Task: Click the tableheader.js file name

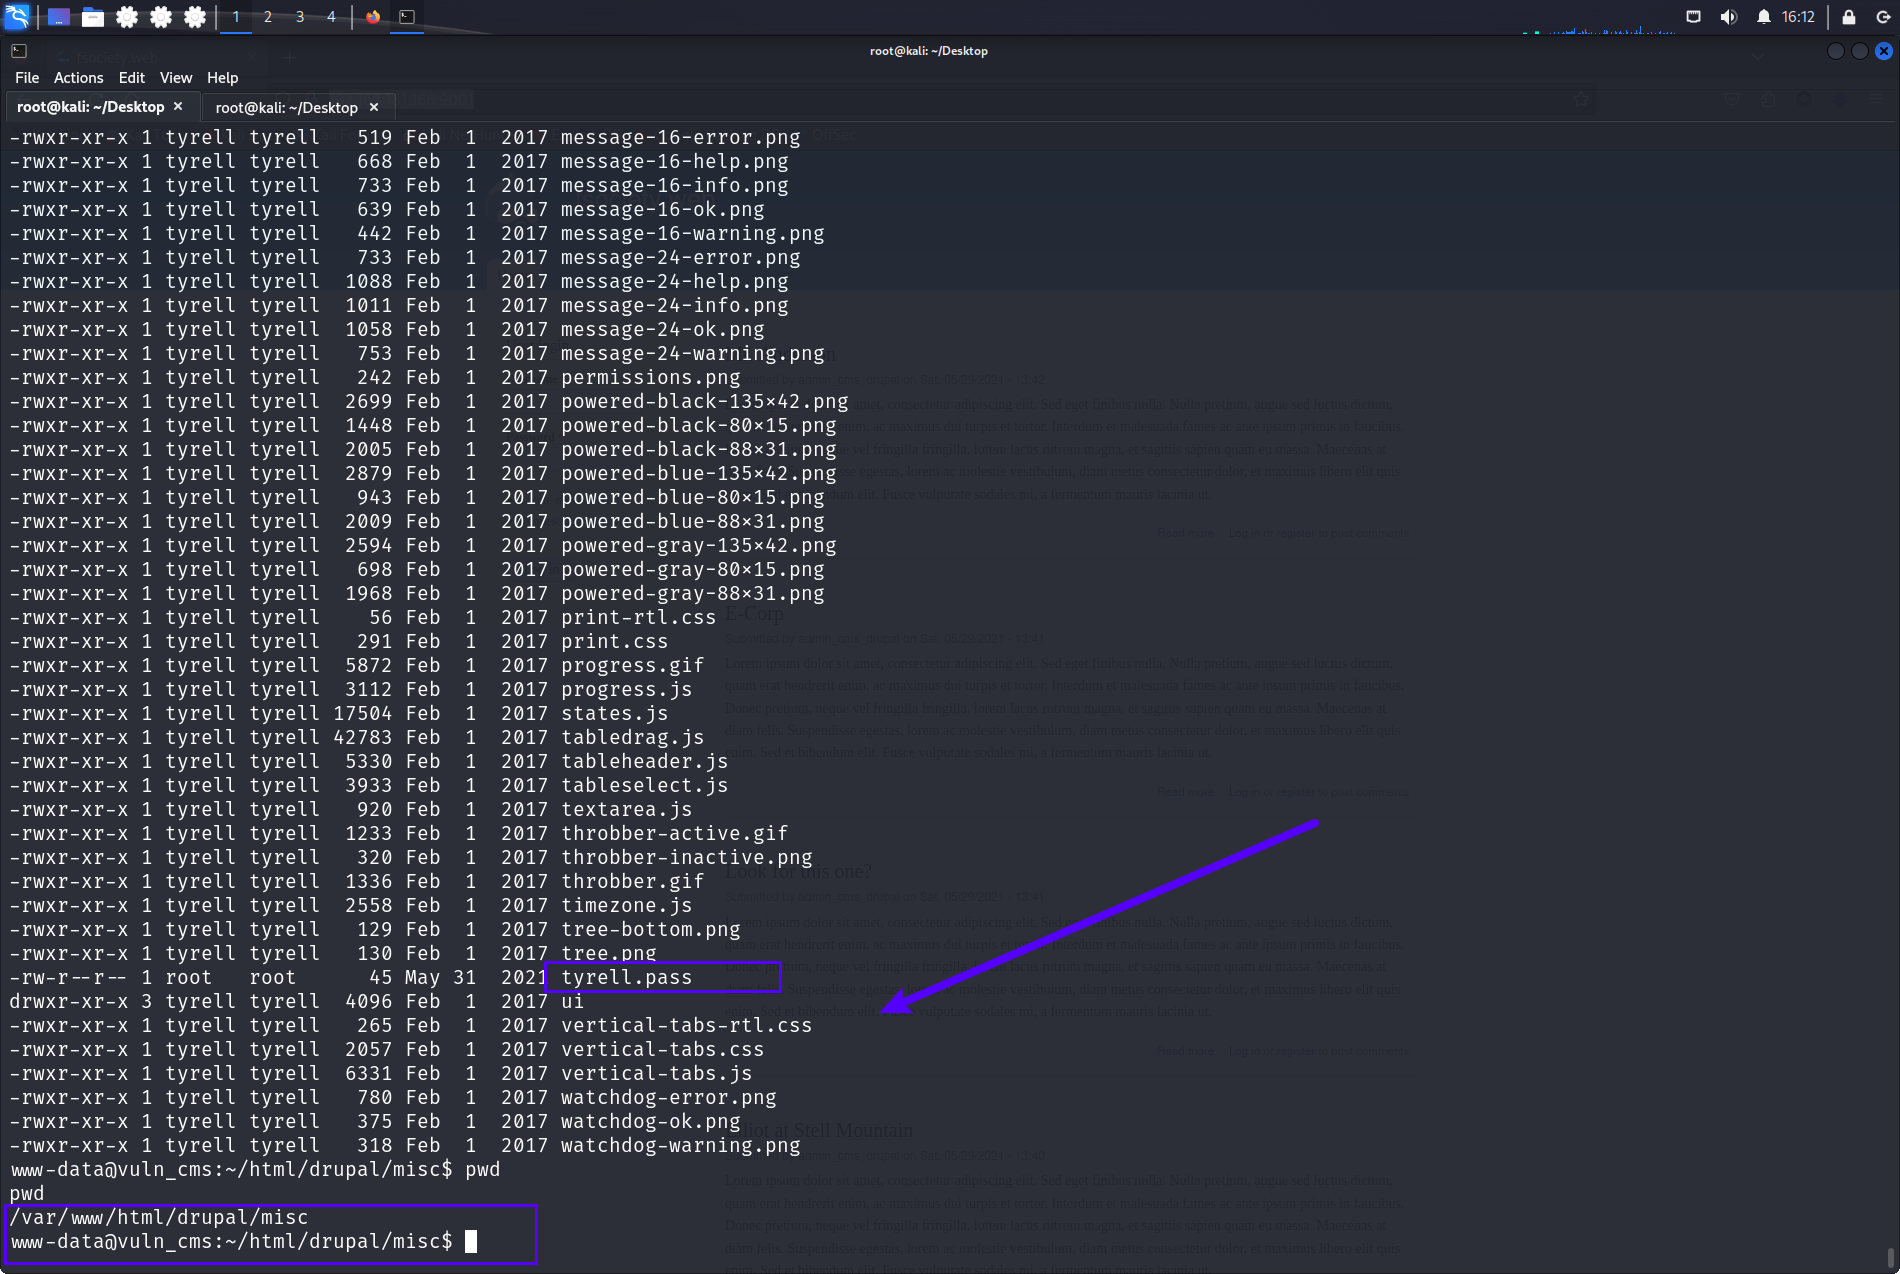Action: coord(645,761)
